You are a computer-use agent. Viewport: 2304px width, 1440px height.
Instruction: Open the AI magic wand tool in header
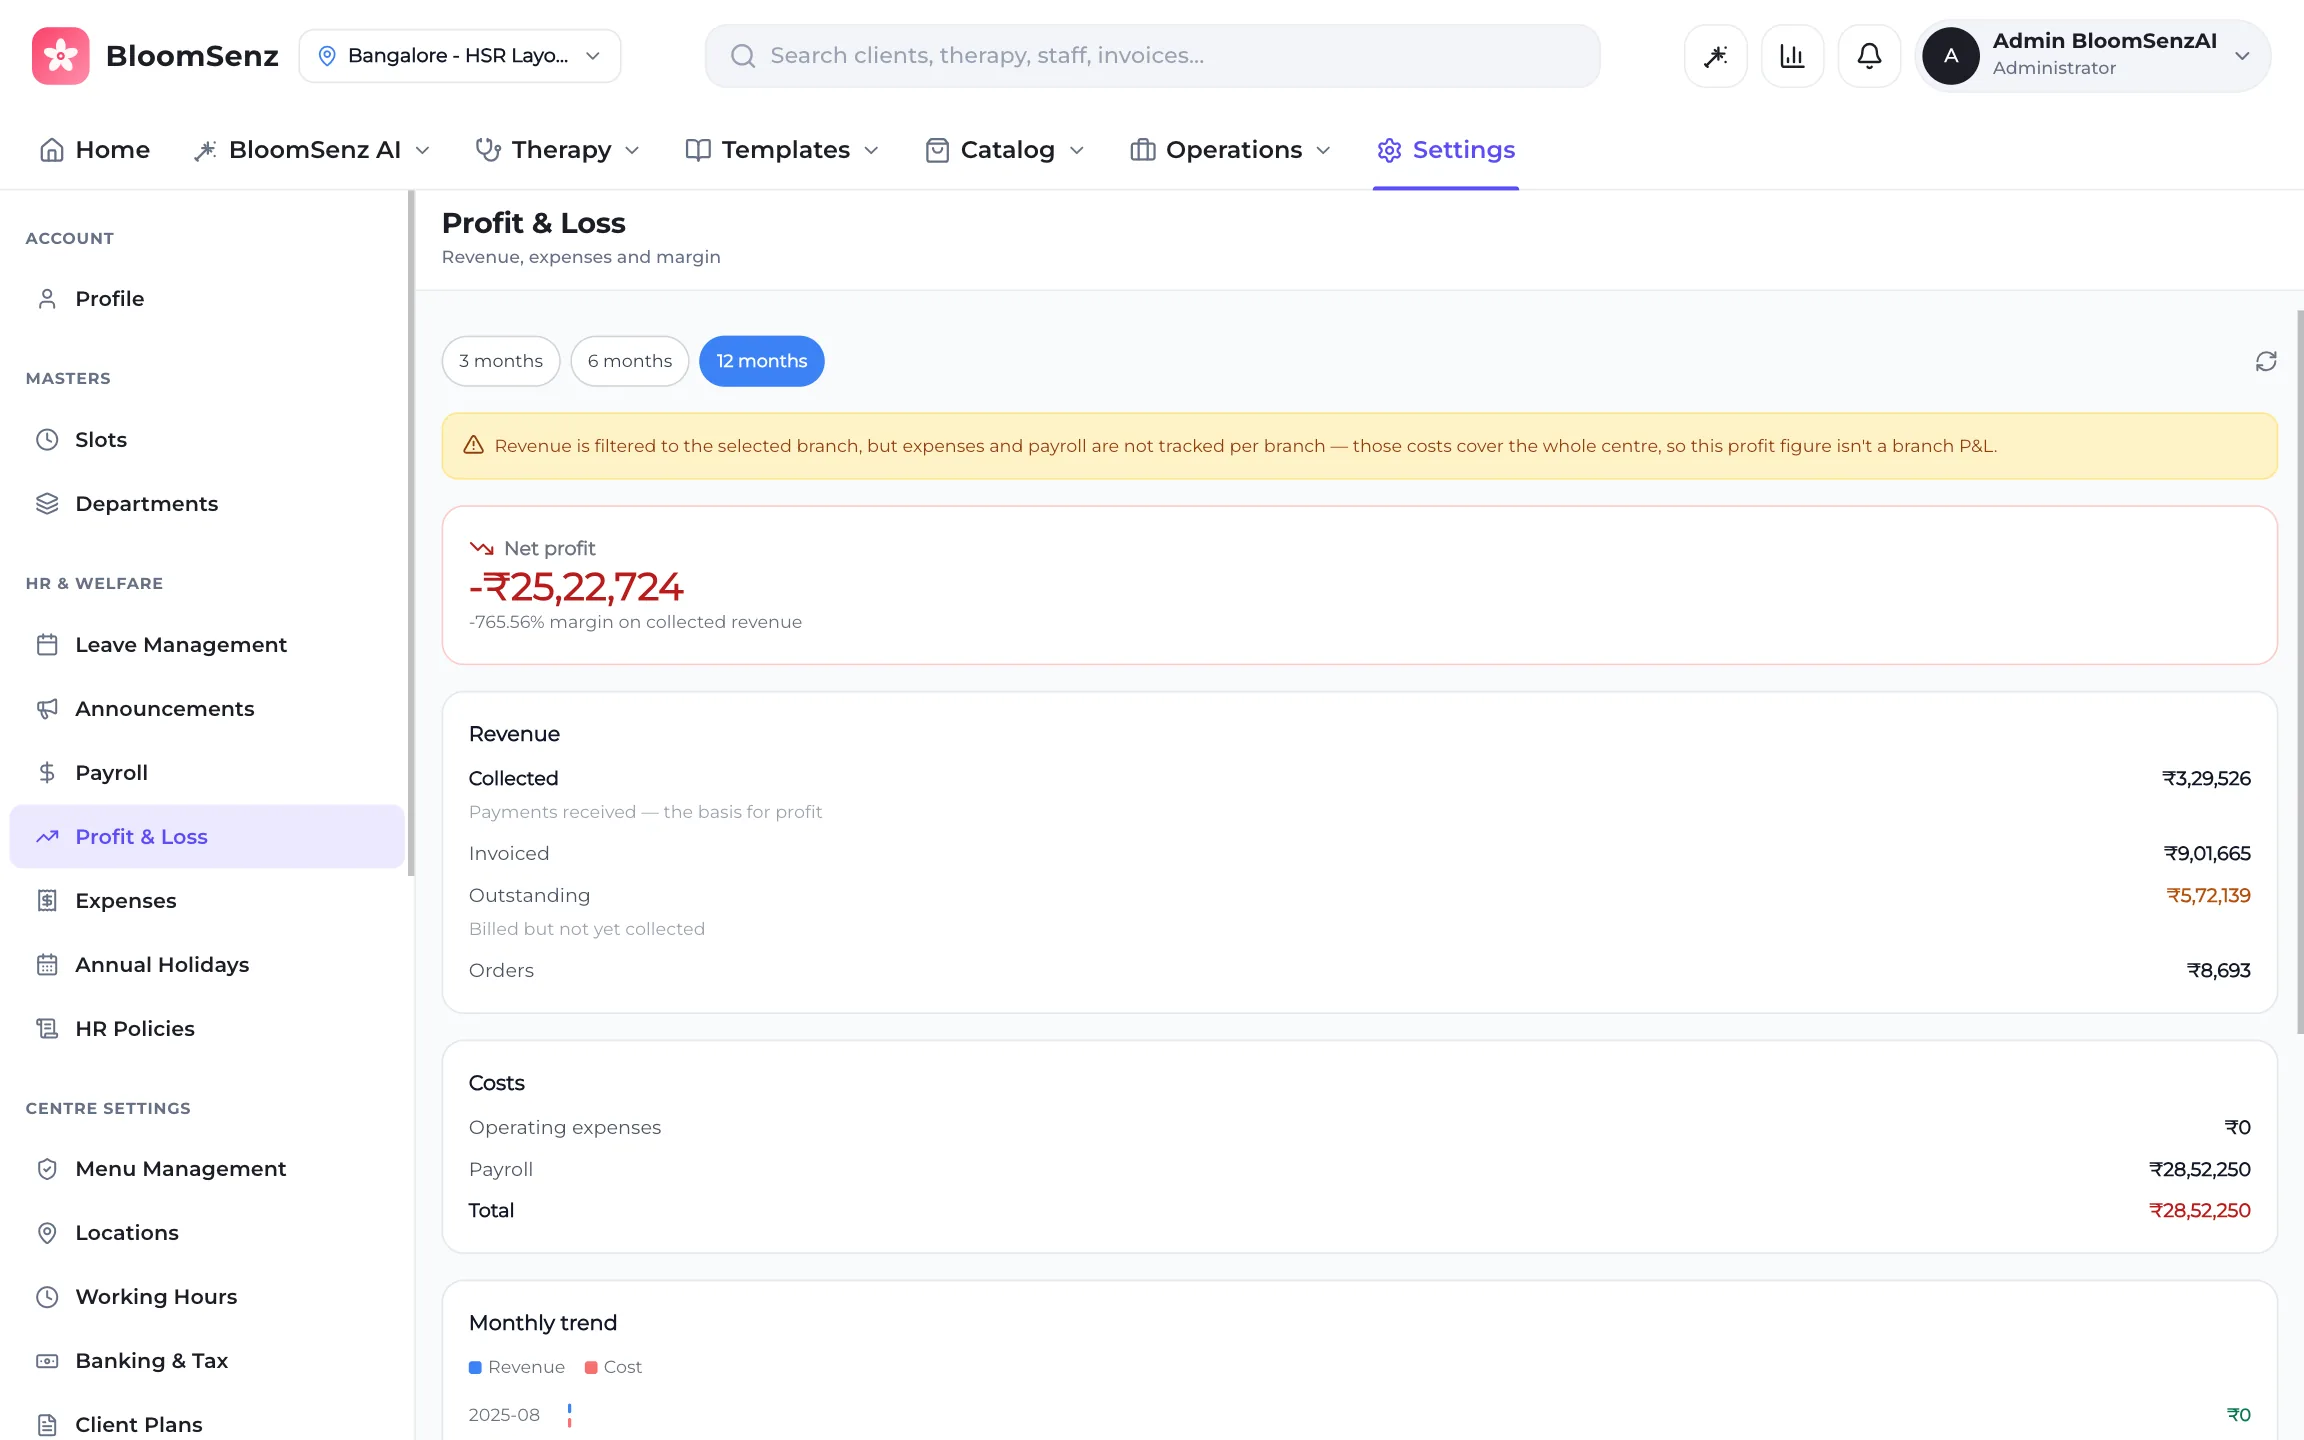pyautogui.click(x=1716, y=56)
